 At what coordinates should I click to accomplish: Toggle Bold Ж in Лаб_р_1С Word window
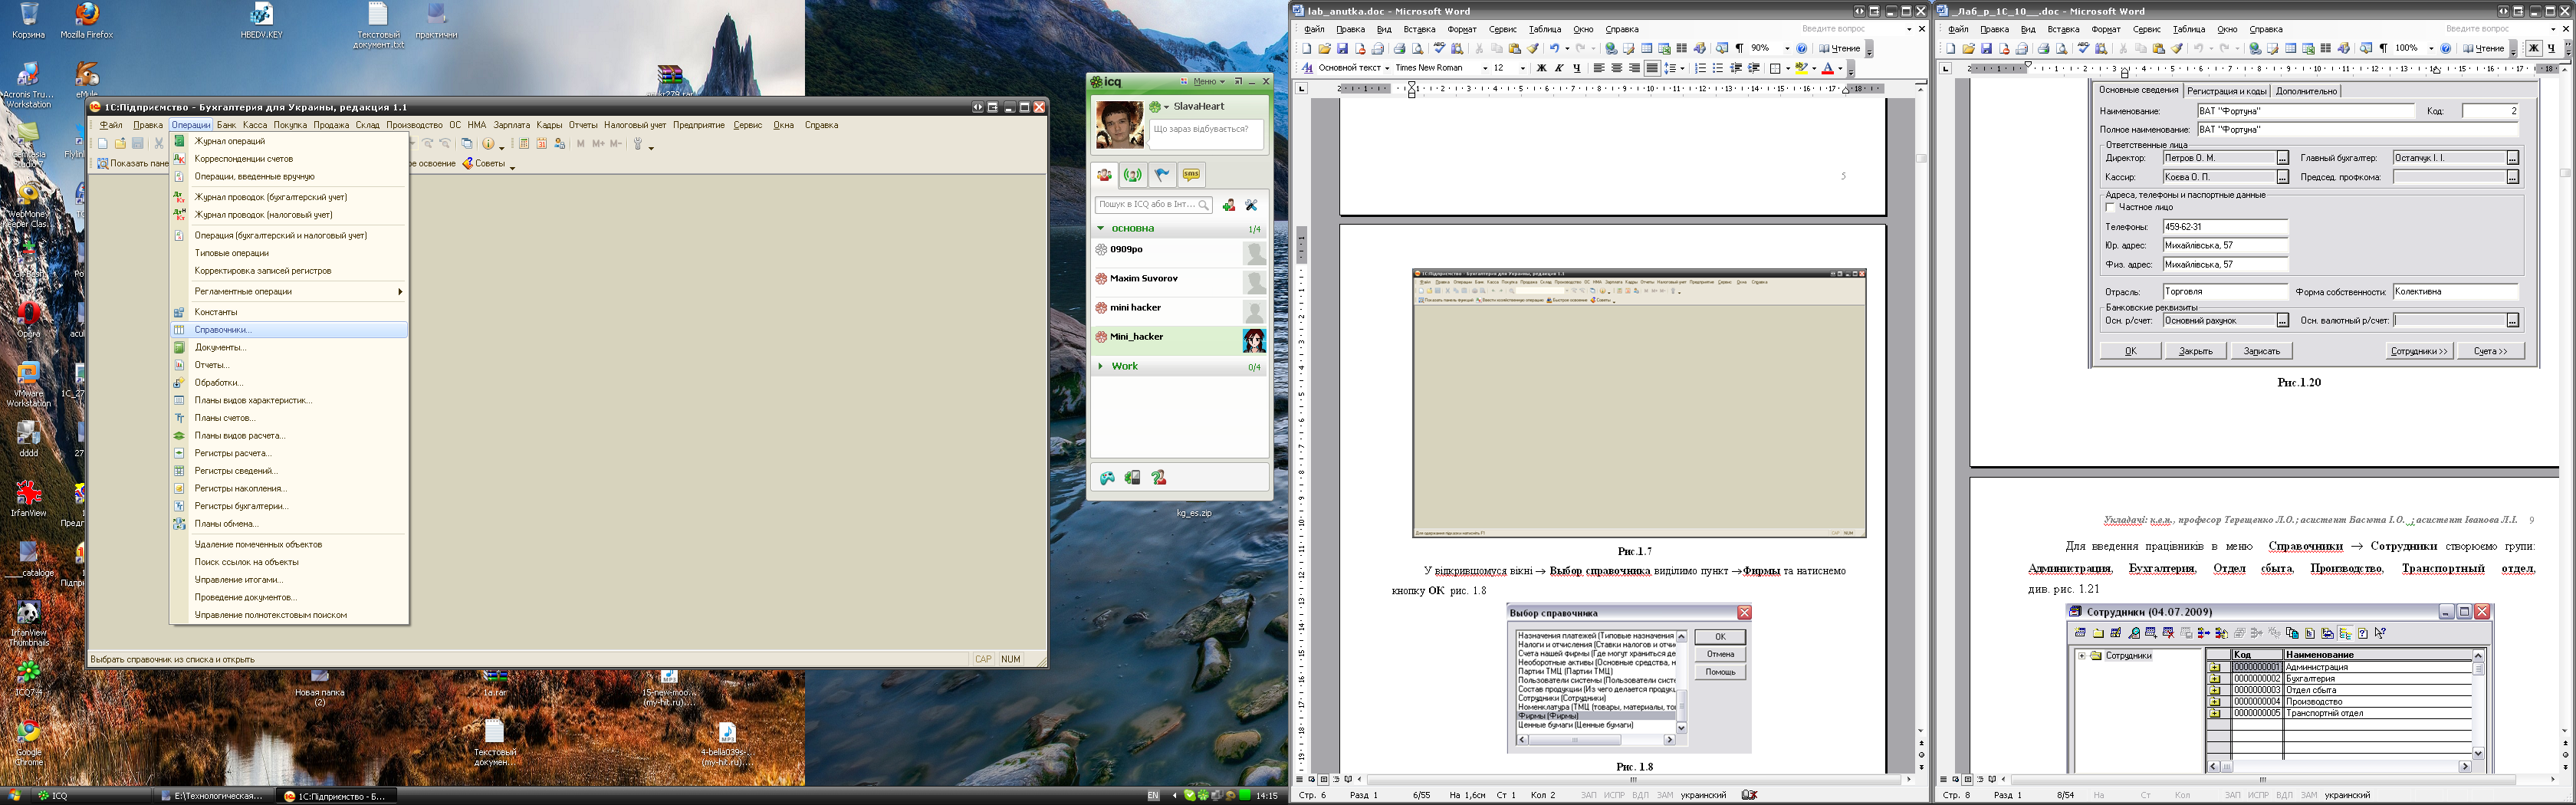[2533, 48]
